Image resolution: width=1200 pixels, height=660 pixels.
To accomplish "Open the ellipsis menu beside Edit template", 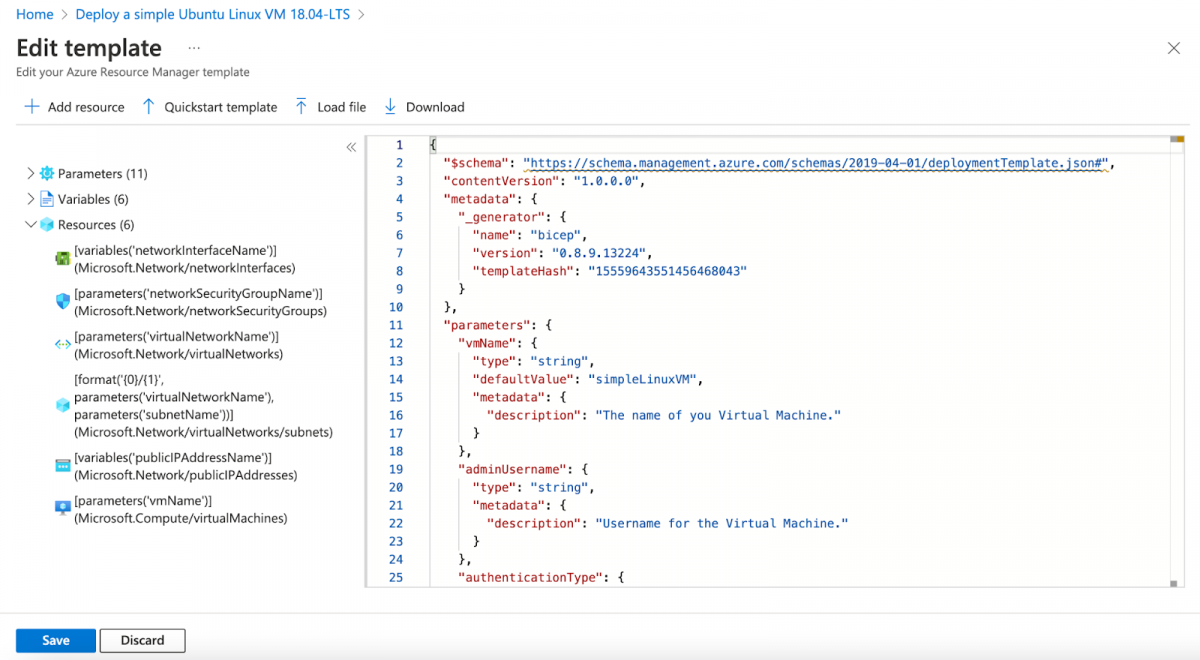I will pyautogui.click(x=193, y=48).
